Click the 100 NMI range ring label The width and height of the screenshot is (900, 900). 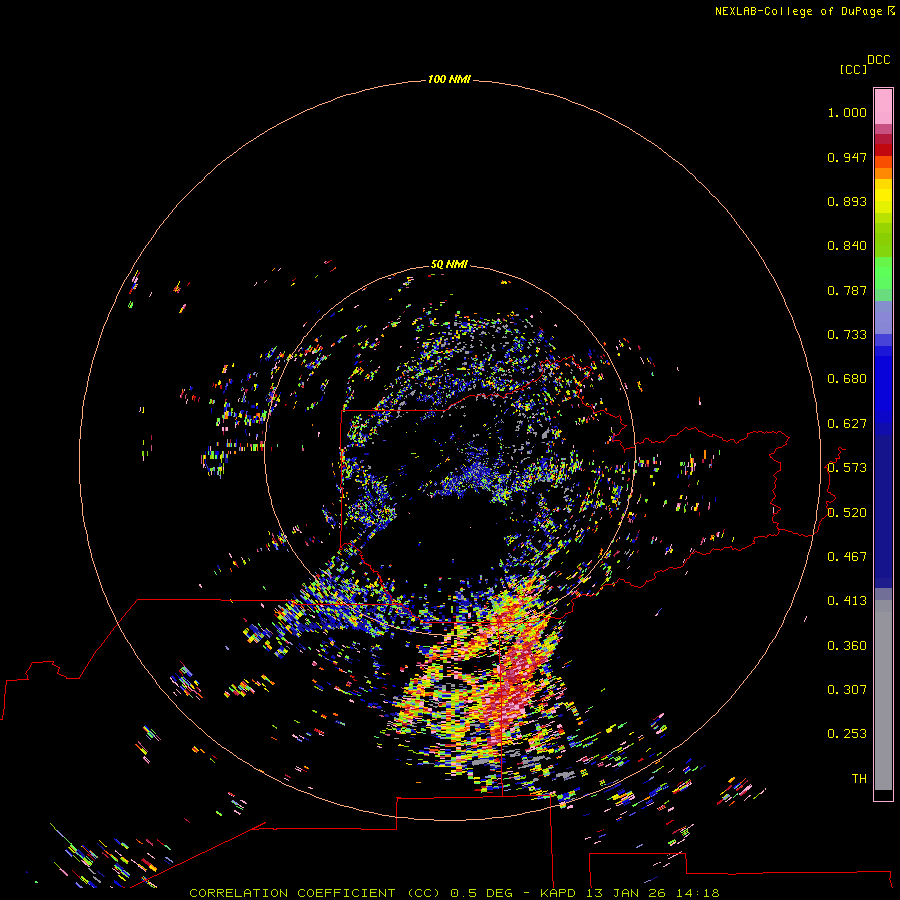449,79
